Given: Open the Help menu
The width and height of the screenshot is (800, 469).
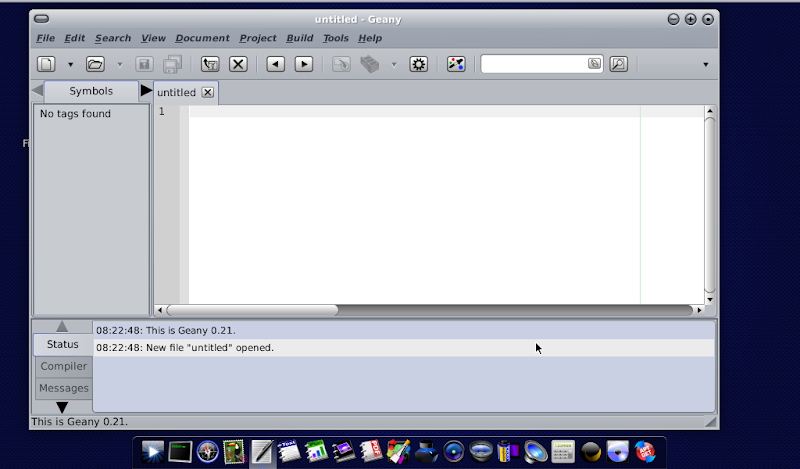Looking at the screenshot, I should coord(370,38).
